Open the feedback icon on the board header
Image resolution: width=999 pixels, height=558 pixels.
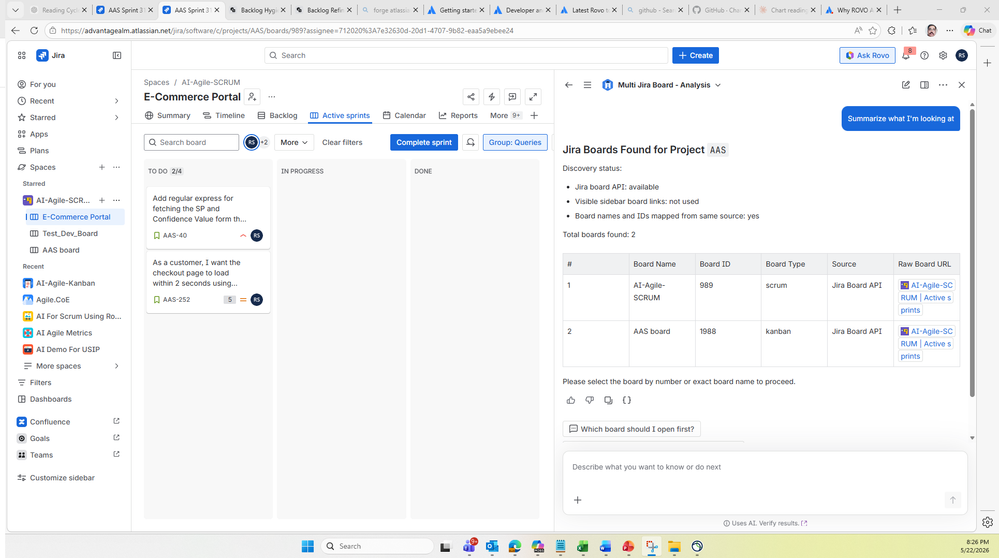512,97
